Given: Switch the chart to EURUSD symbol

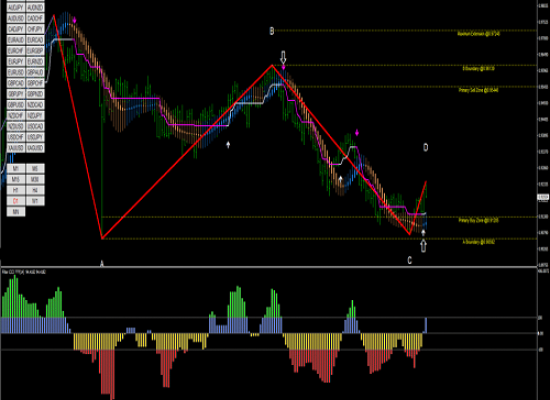Looking at the screenshot, I should tap(16, 72).
